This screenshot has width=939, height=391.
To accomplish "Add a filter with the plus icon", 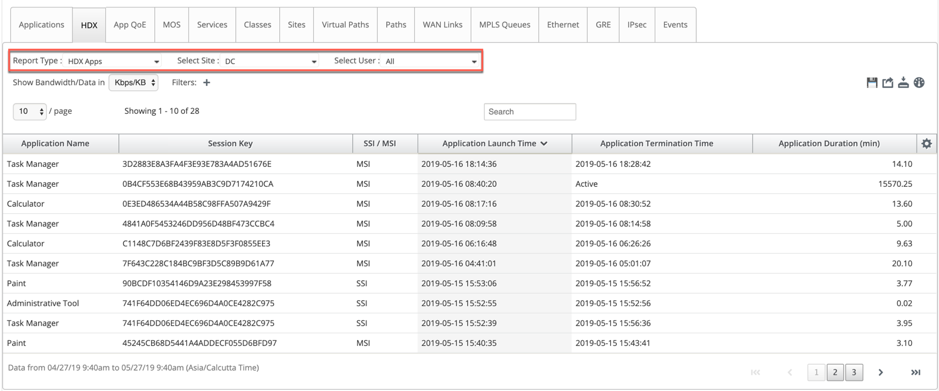I will coord(207,83).
